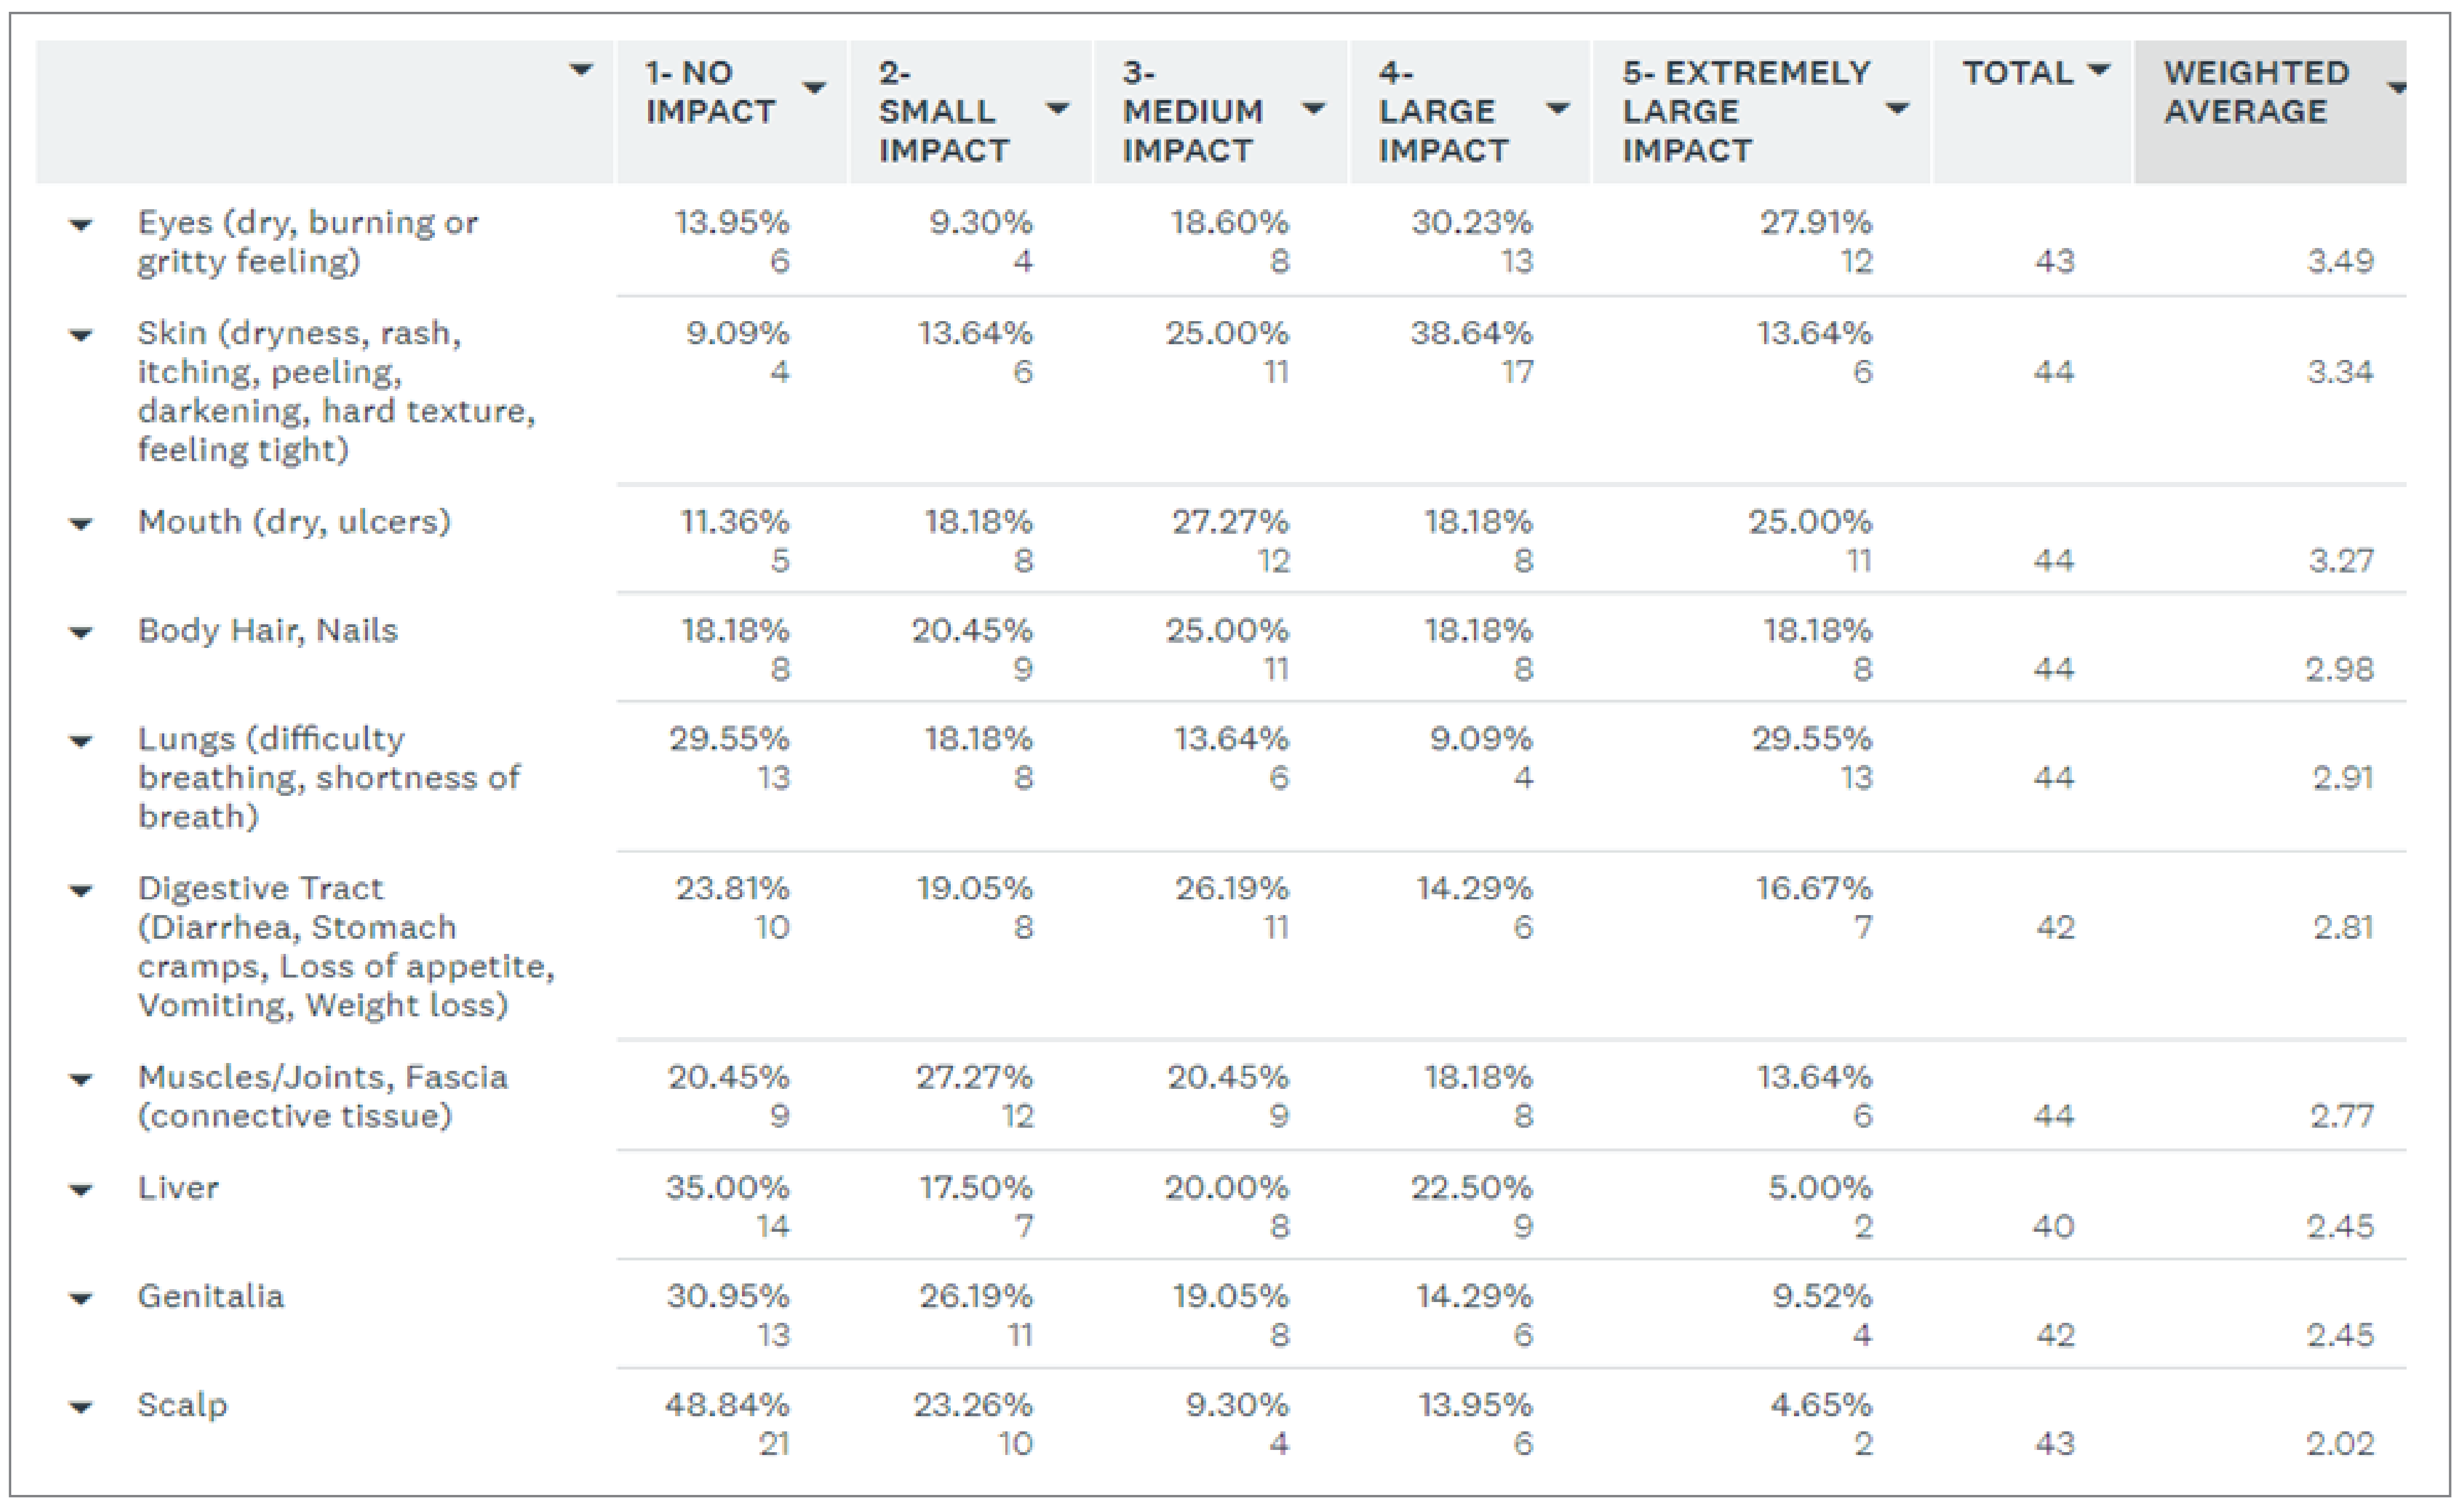Expand the Liver row arrow
Image resolution: width=2464 pixels, height=1509 pixels.
coord(81,1190)
